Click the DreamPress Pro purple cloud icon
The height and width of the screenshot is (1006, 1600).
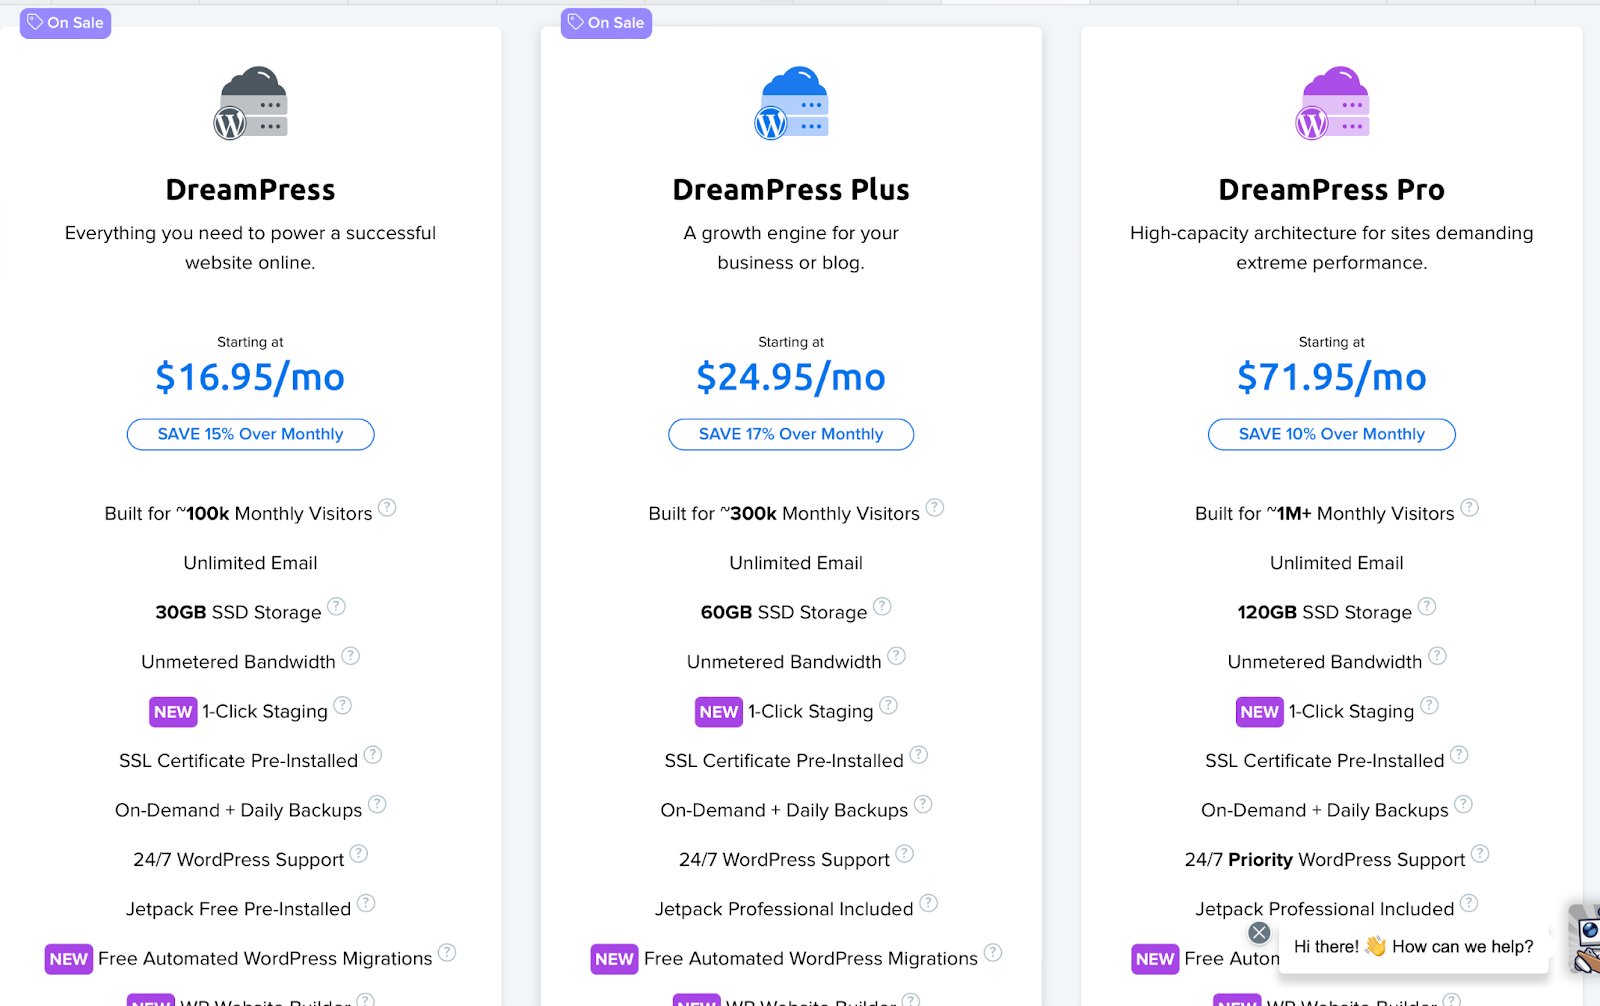click(1332, 103)
